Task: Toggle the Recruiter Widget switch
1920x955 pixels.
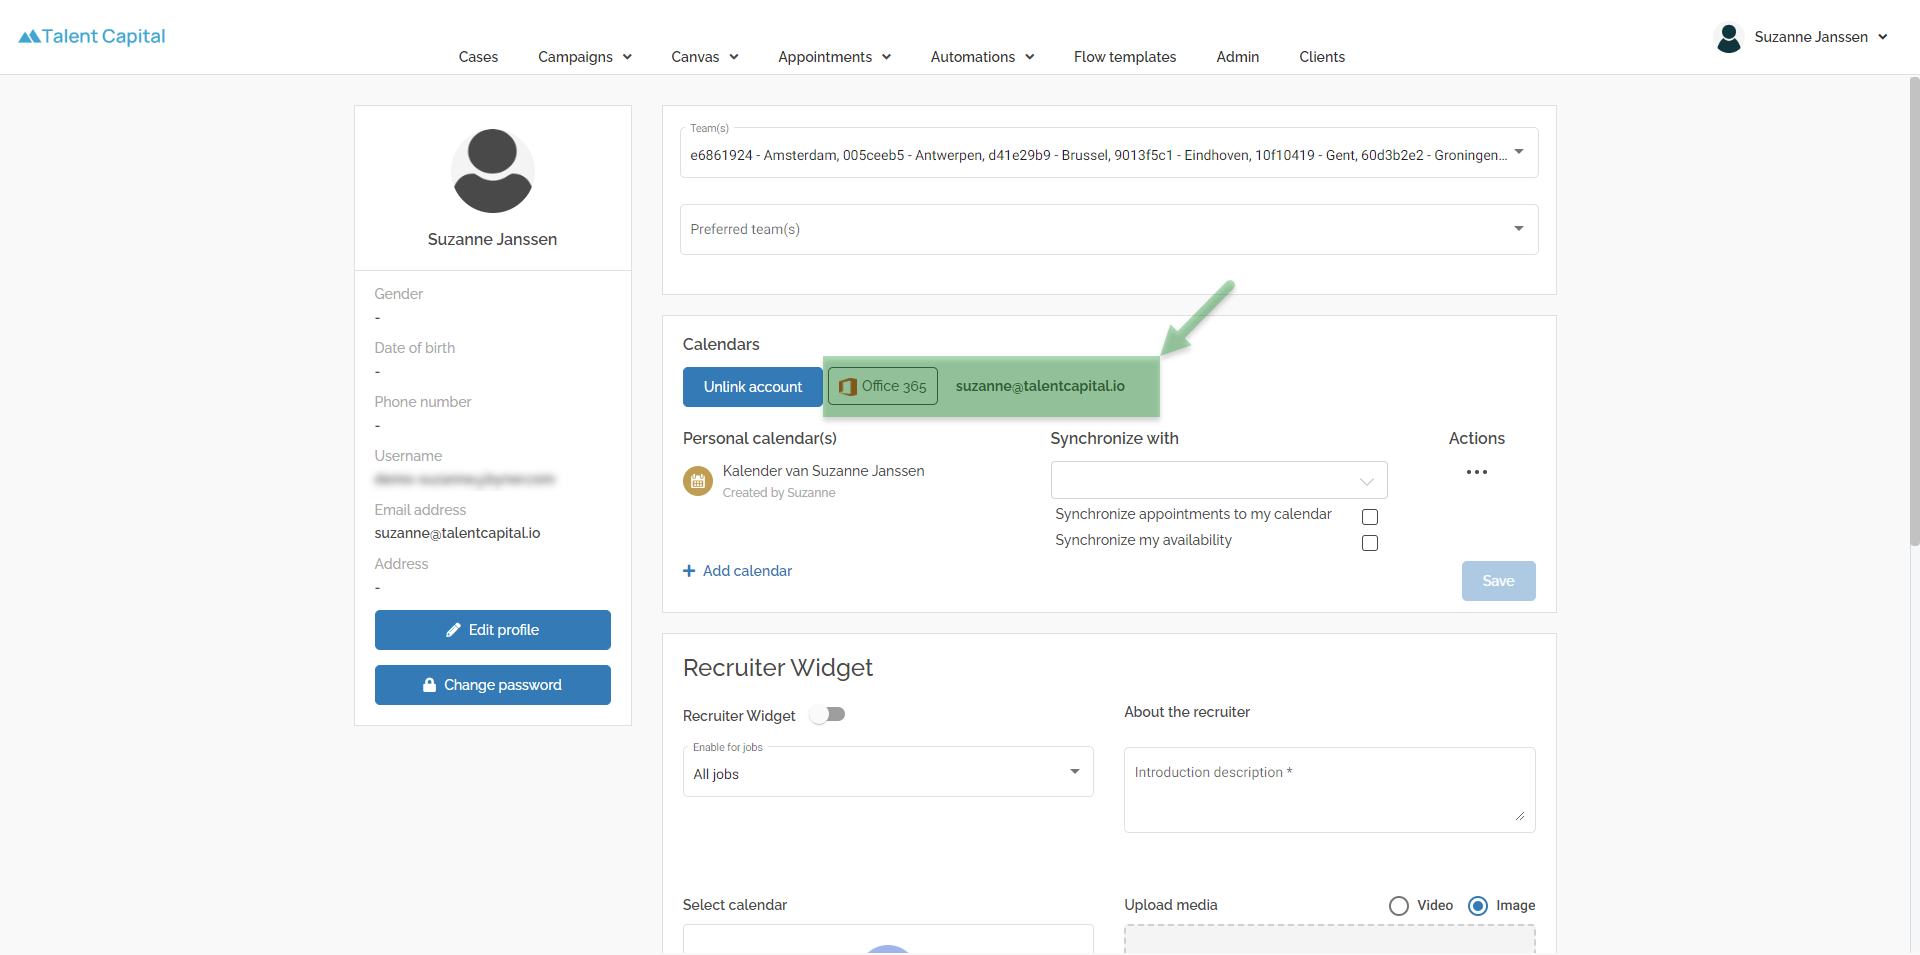Action: tap(828, 714)
